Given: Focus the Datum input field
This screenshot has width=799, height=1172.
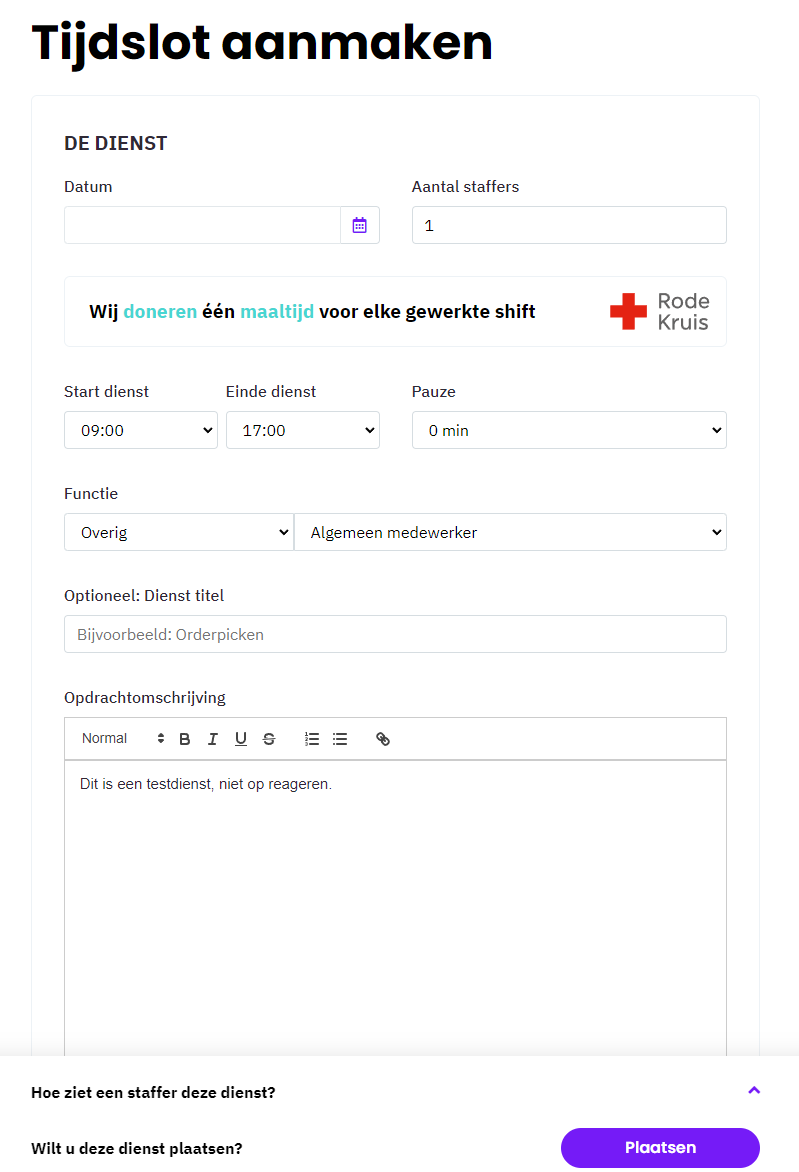Looking at the screenshot, I should click(203, 225).
